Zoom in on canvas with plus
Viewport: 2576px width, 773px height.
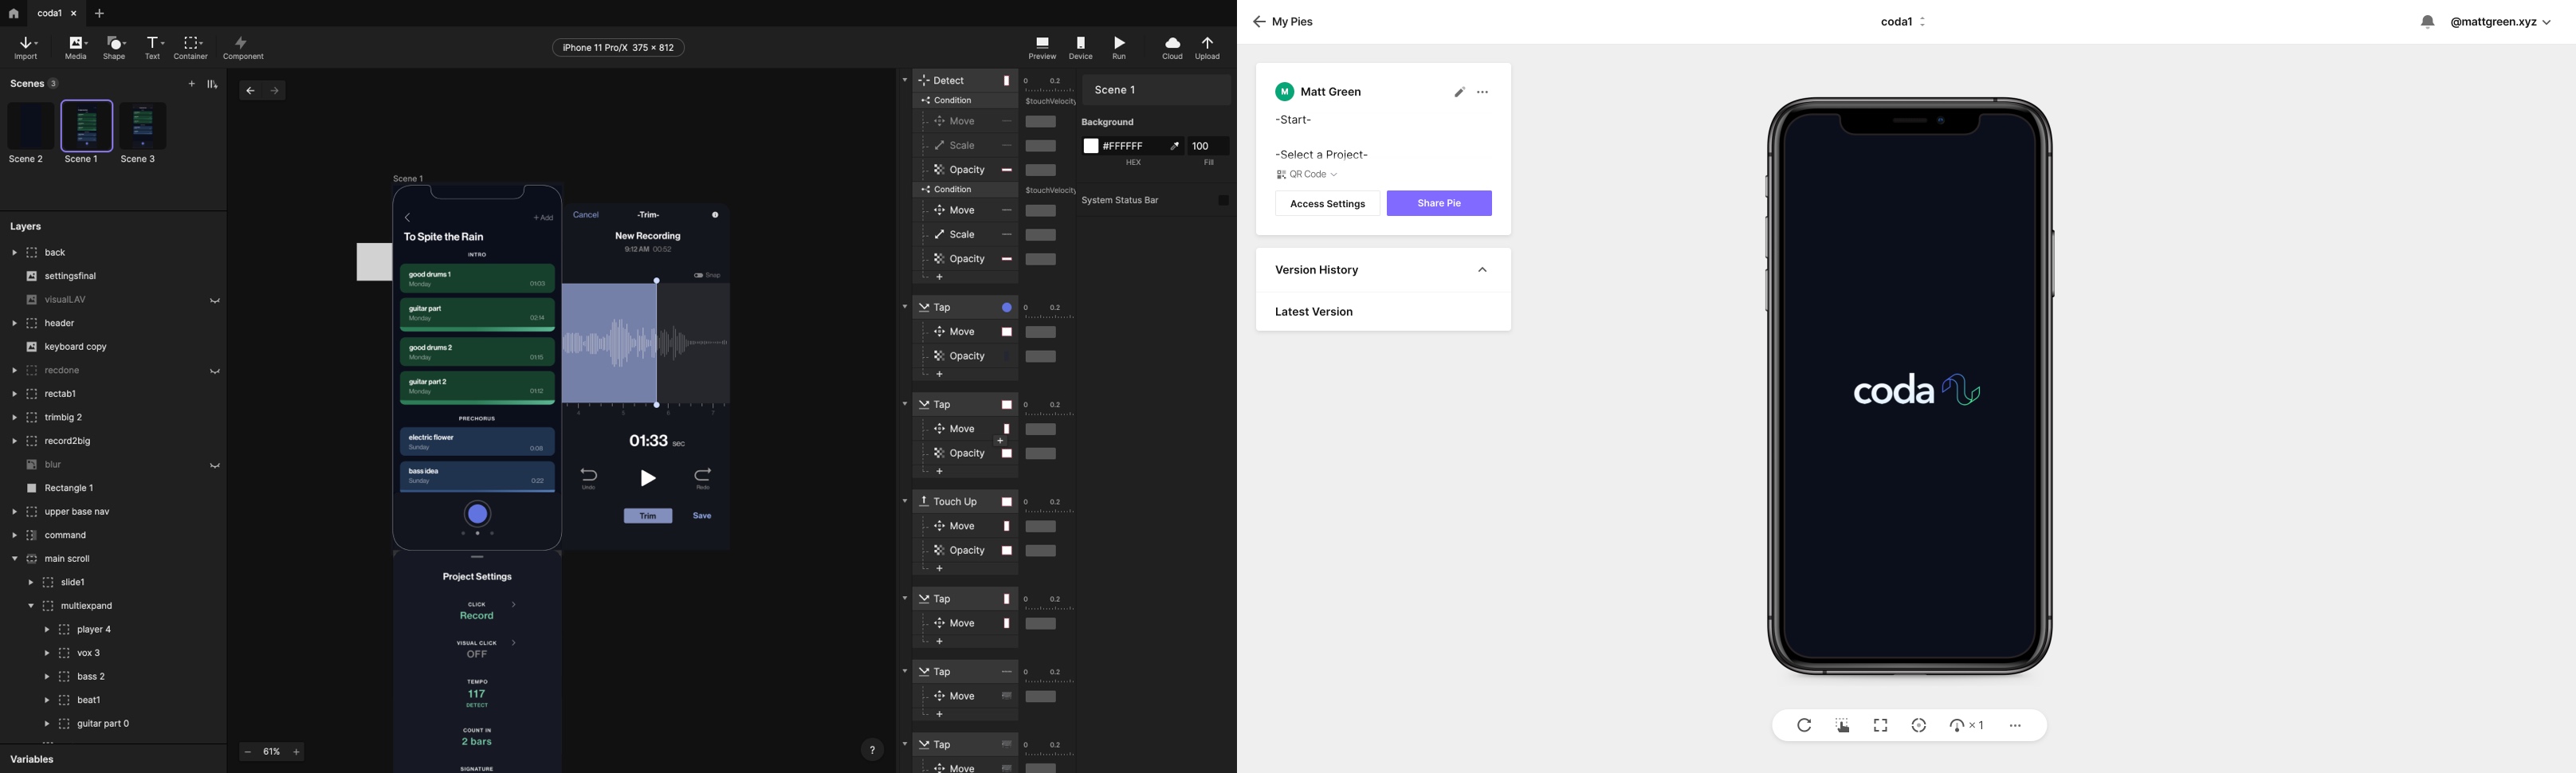(x=297, y=752)
